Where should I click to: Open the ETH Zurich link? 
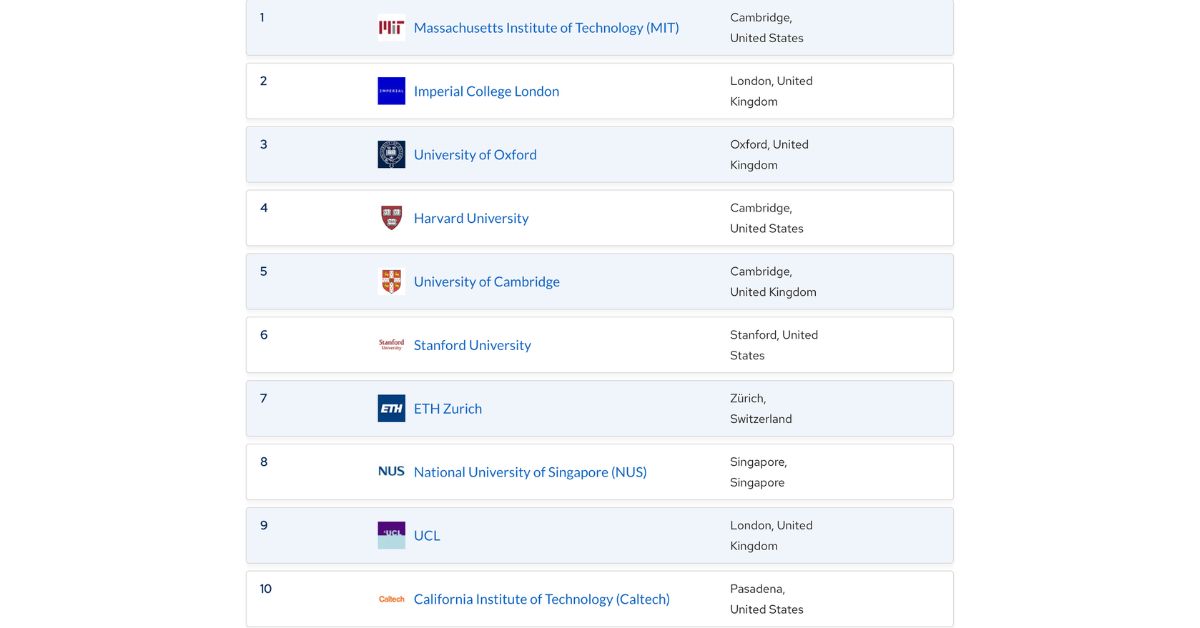[x=447, y=409]
